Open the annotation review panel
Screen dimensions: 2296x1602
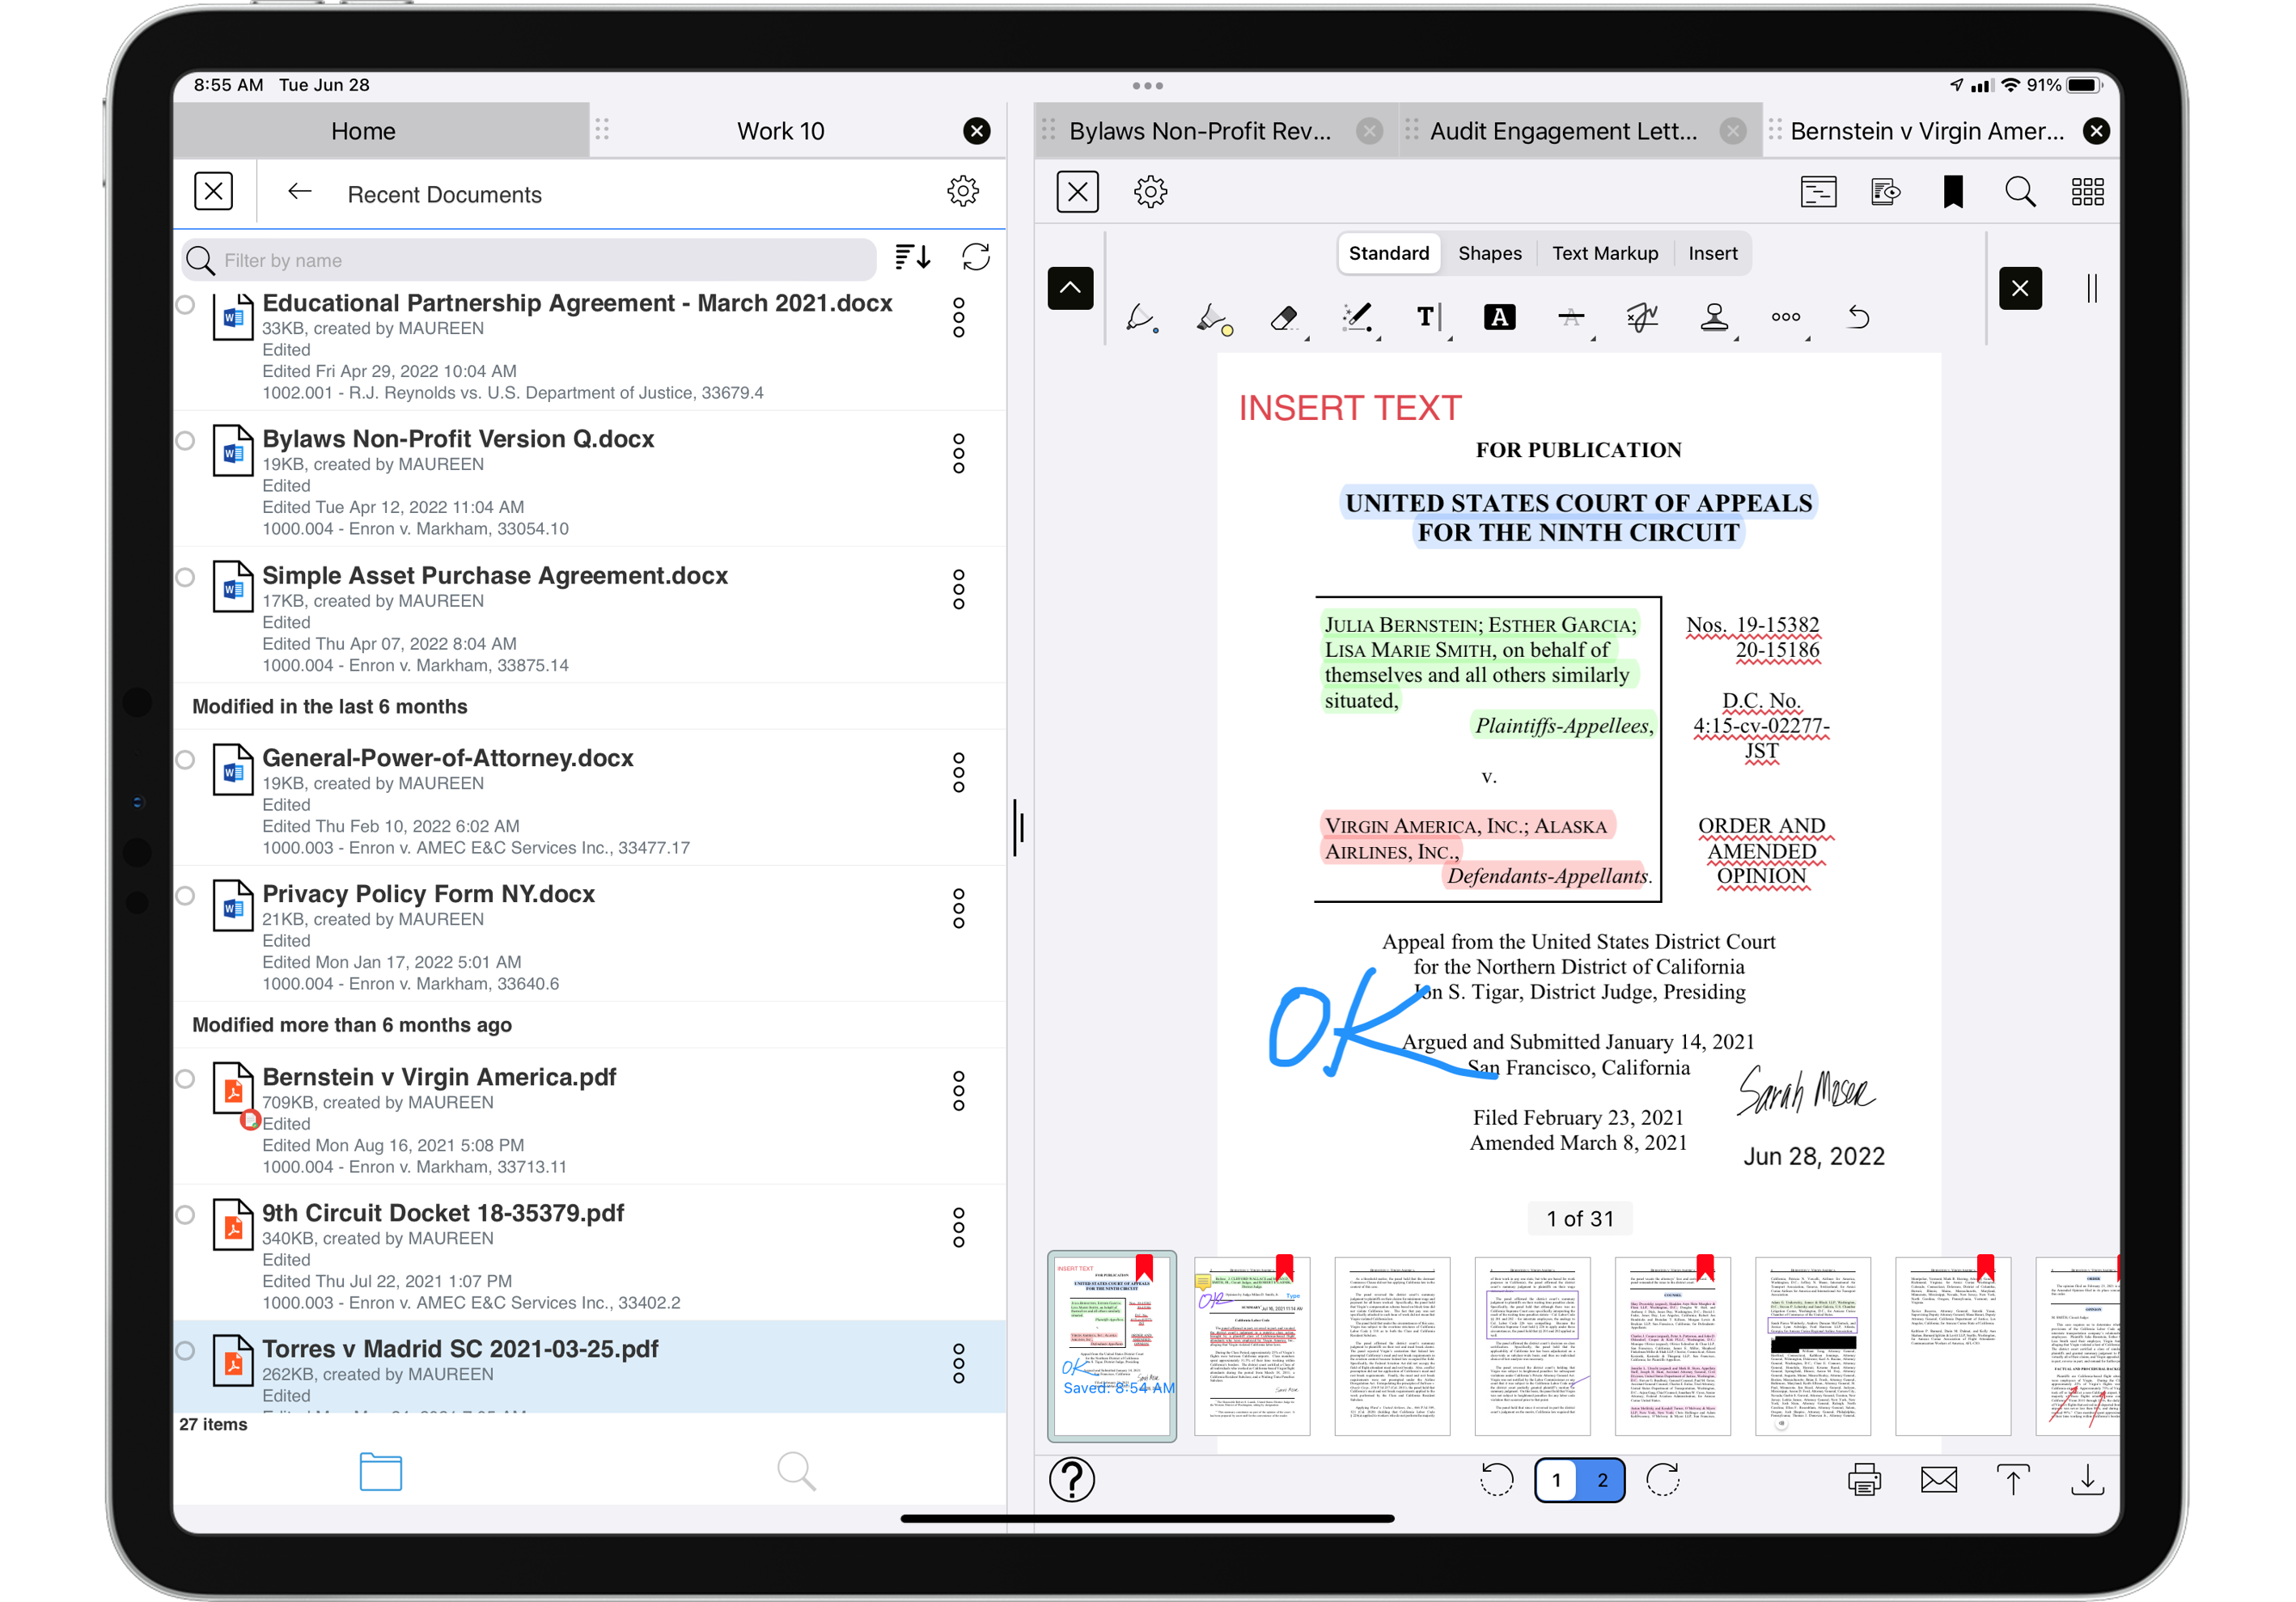point(1885,192)
